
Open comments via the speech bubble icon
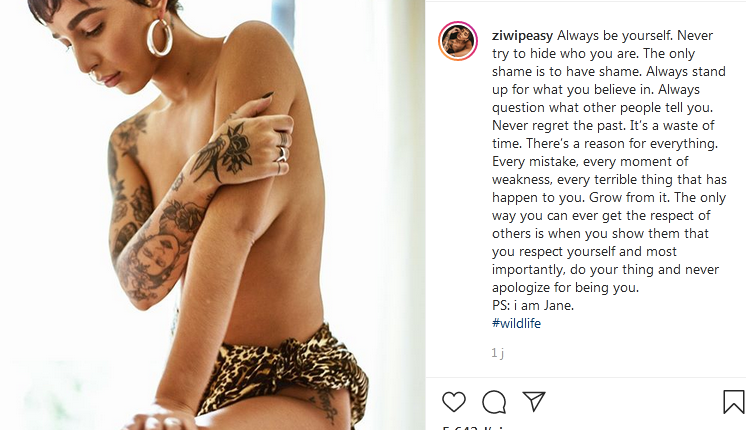[x=494, y=402]
